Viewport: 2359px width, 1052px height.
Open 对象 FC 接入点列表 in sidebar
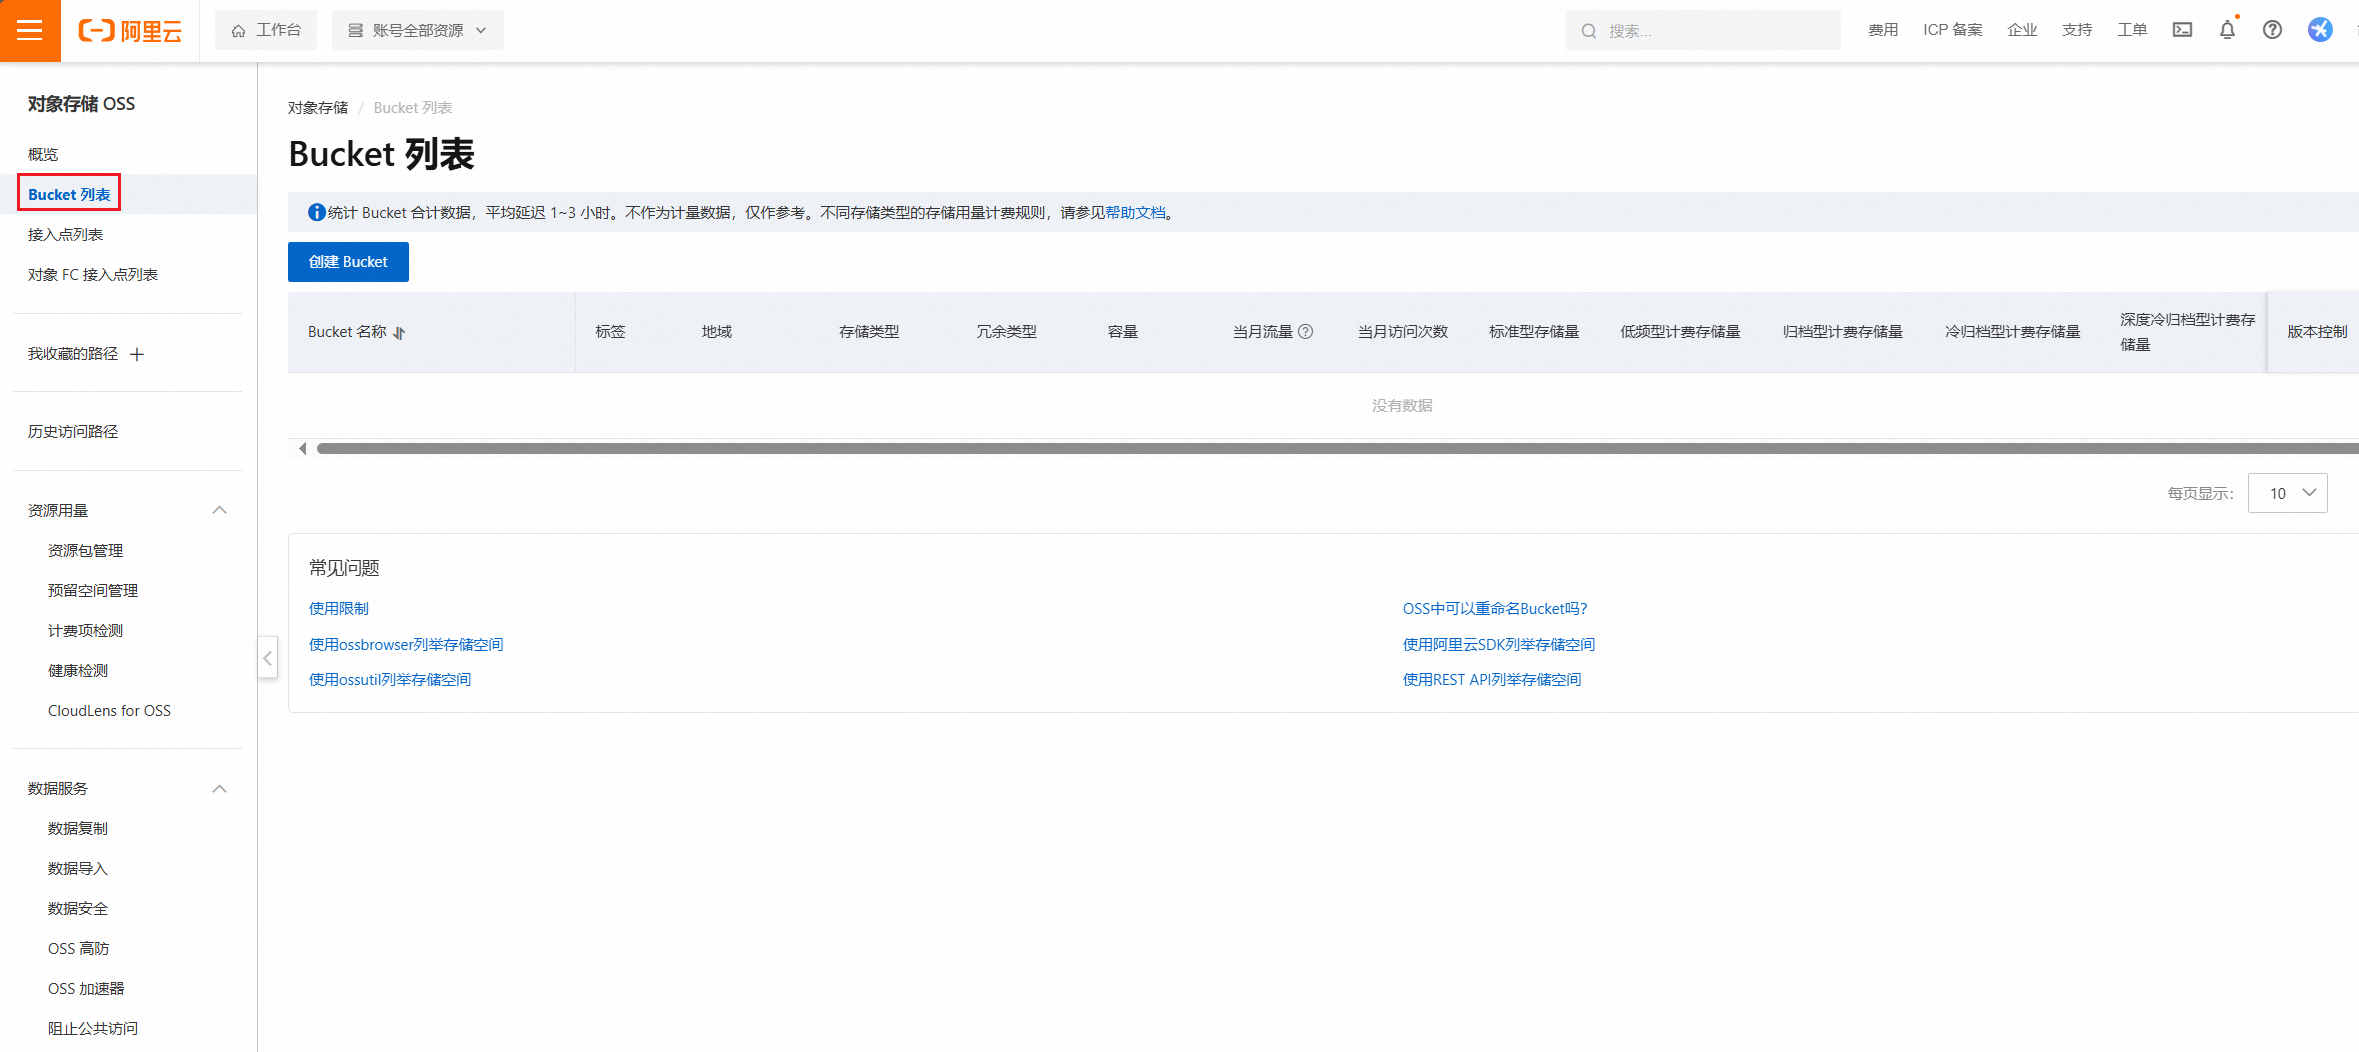(x=93, y=274)
